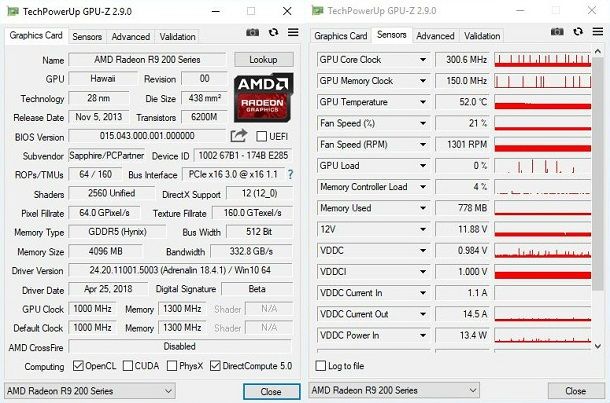Open GPU selector dropdown in right window
The width and height of the screenshot is (610, 403).
pyautogui.click(x=394, y=390)
